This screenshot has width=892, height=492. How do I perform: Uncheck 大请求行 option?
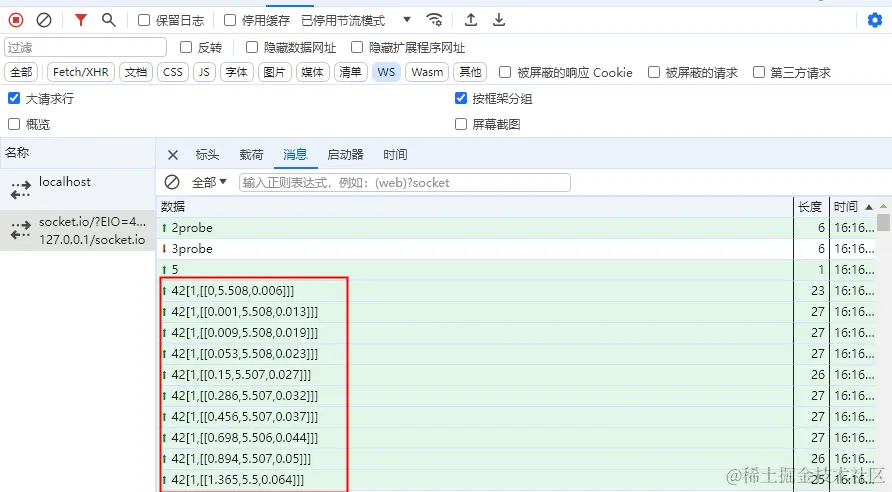(x=14, y=98)
